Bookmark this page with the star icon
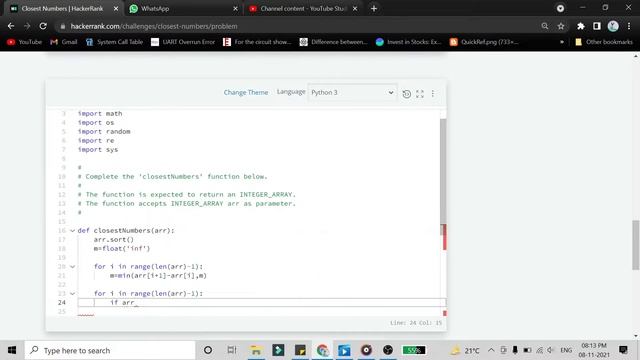 [x=561, y=26]
